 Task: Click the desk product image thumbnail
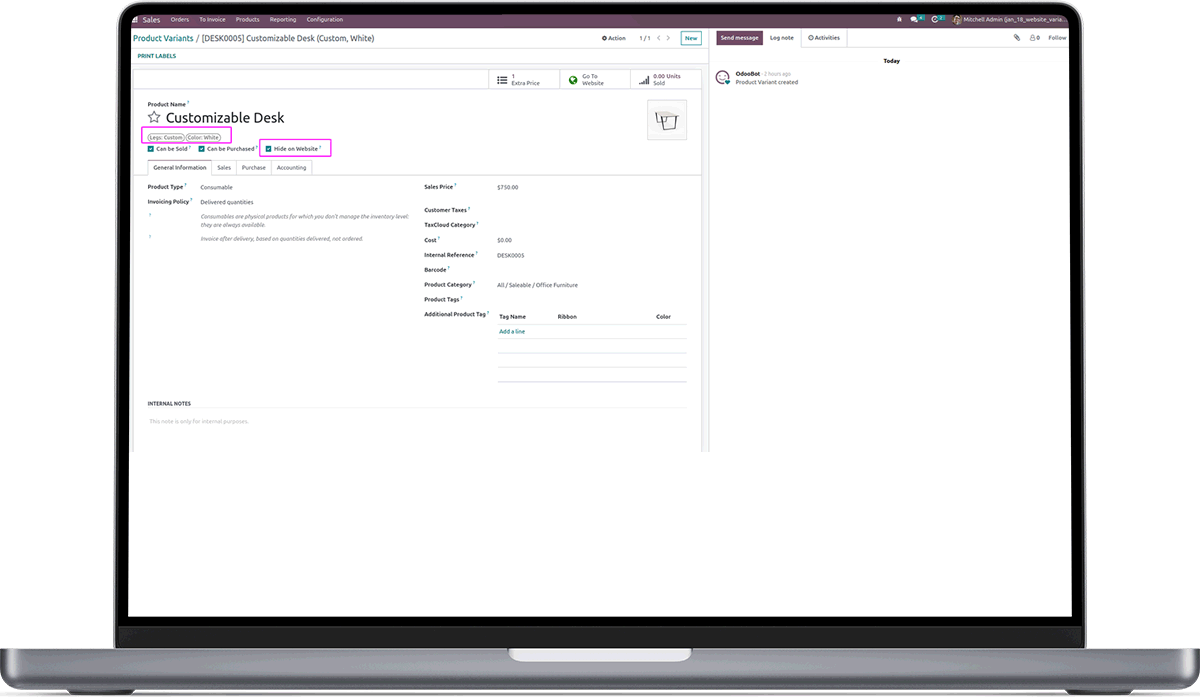[667, 120]
